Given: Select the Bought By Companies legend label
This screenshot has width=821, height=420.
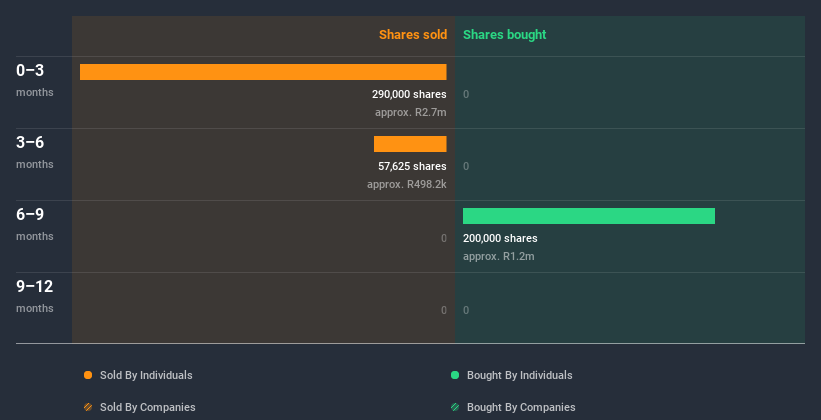Looking at the screenshot, I should [x=521, y=407].
